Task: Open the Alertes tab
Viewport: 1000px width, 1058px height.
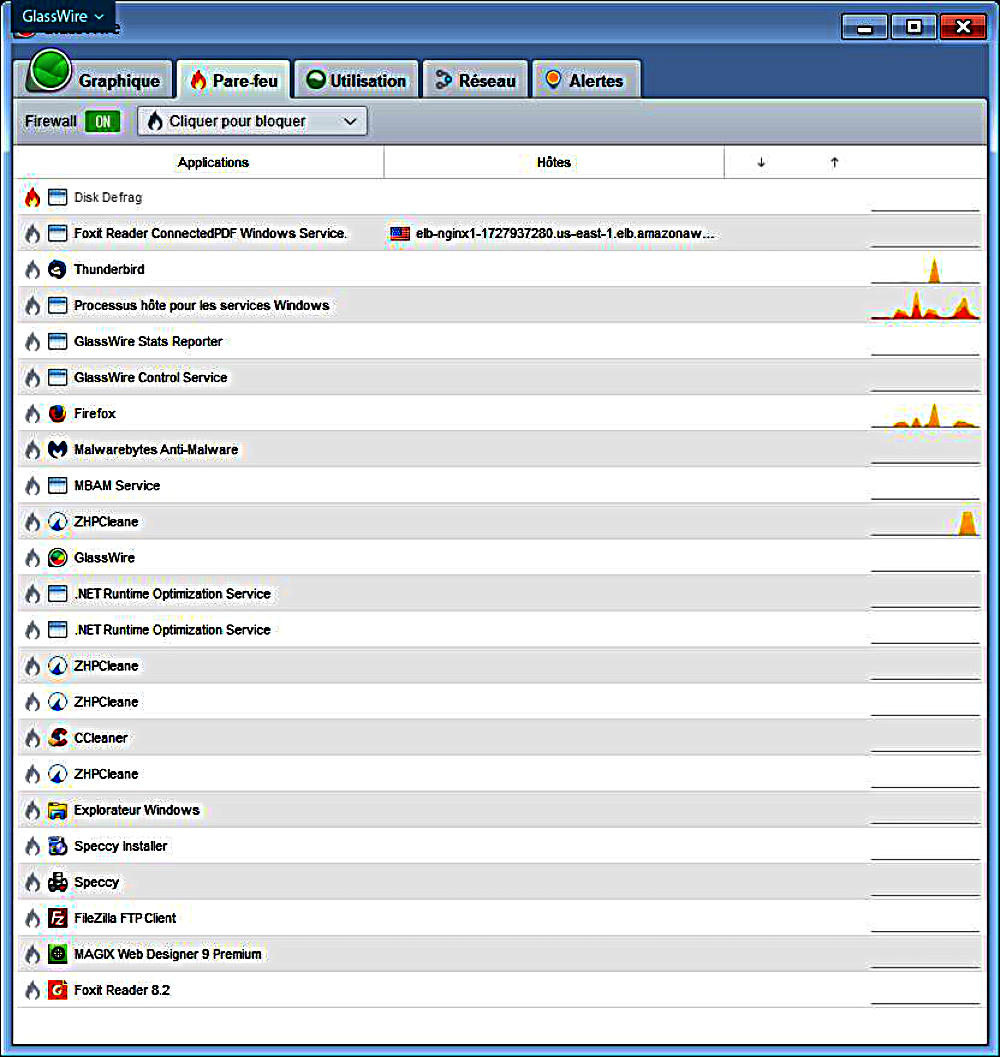Action: tap(586, 80)
